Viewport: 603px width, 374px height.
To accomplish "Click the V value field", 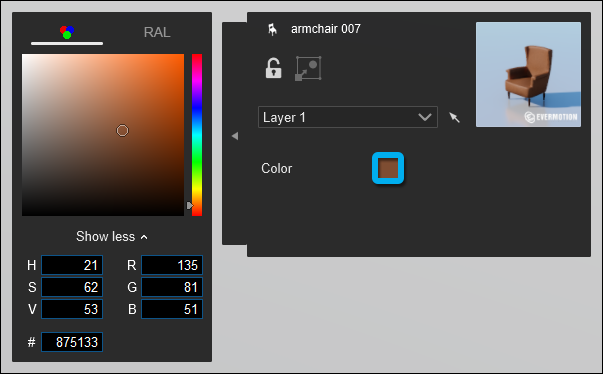I will (72, 309).
